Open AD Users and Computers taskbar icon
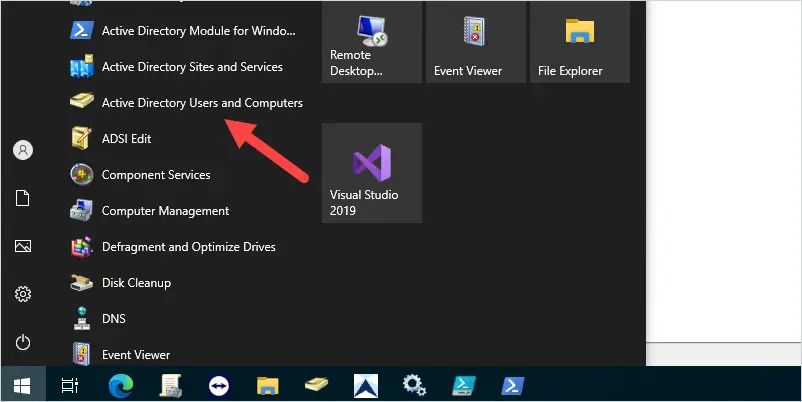Image resolution: width=802 pixels, height=402 pixels. (x=317, y=385)
